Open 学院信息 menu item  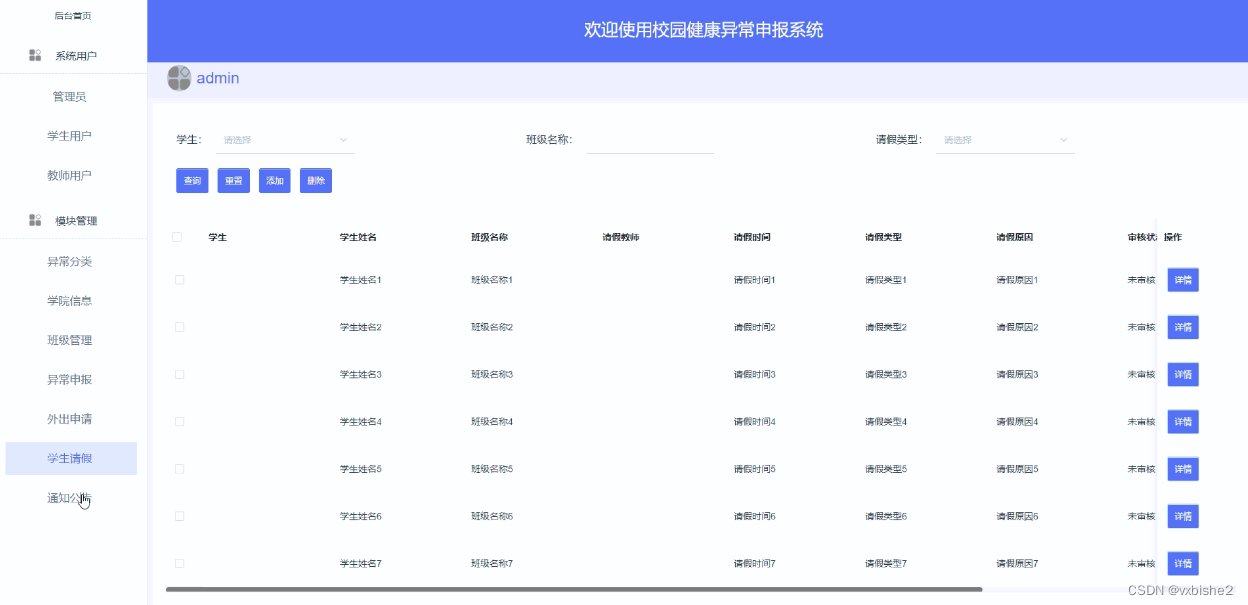[70, 301]
